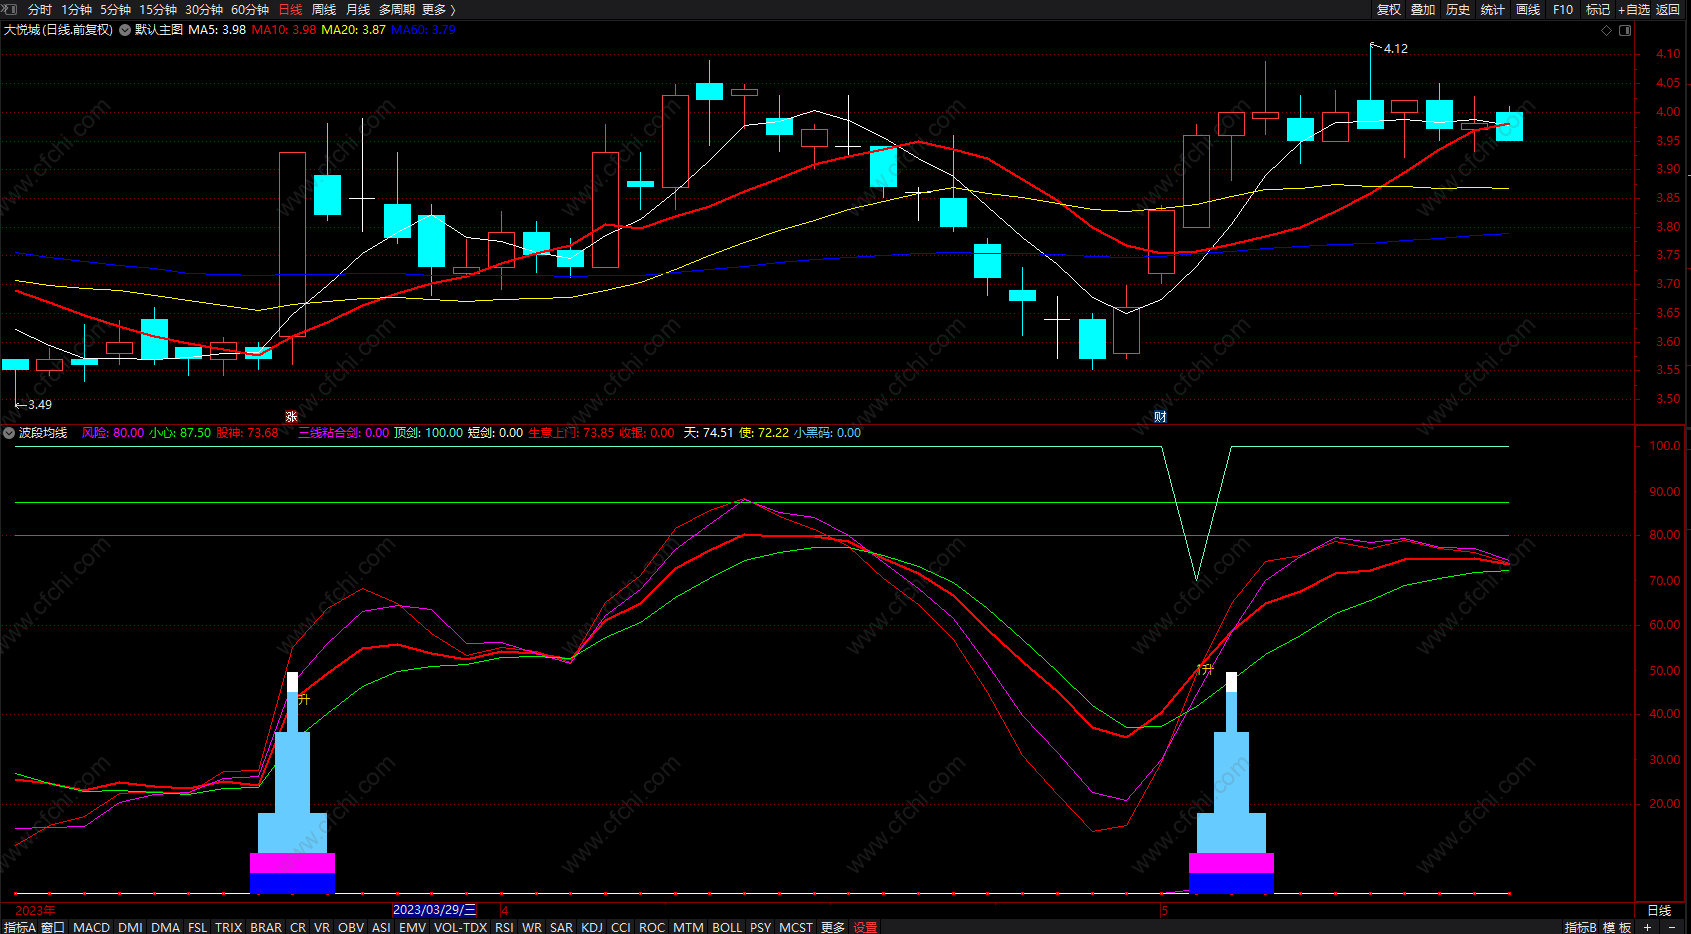Click the 模板 template button

click(x=1617, y=927)
